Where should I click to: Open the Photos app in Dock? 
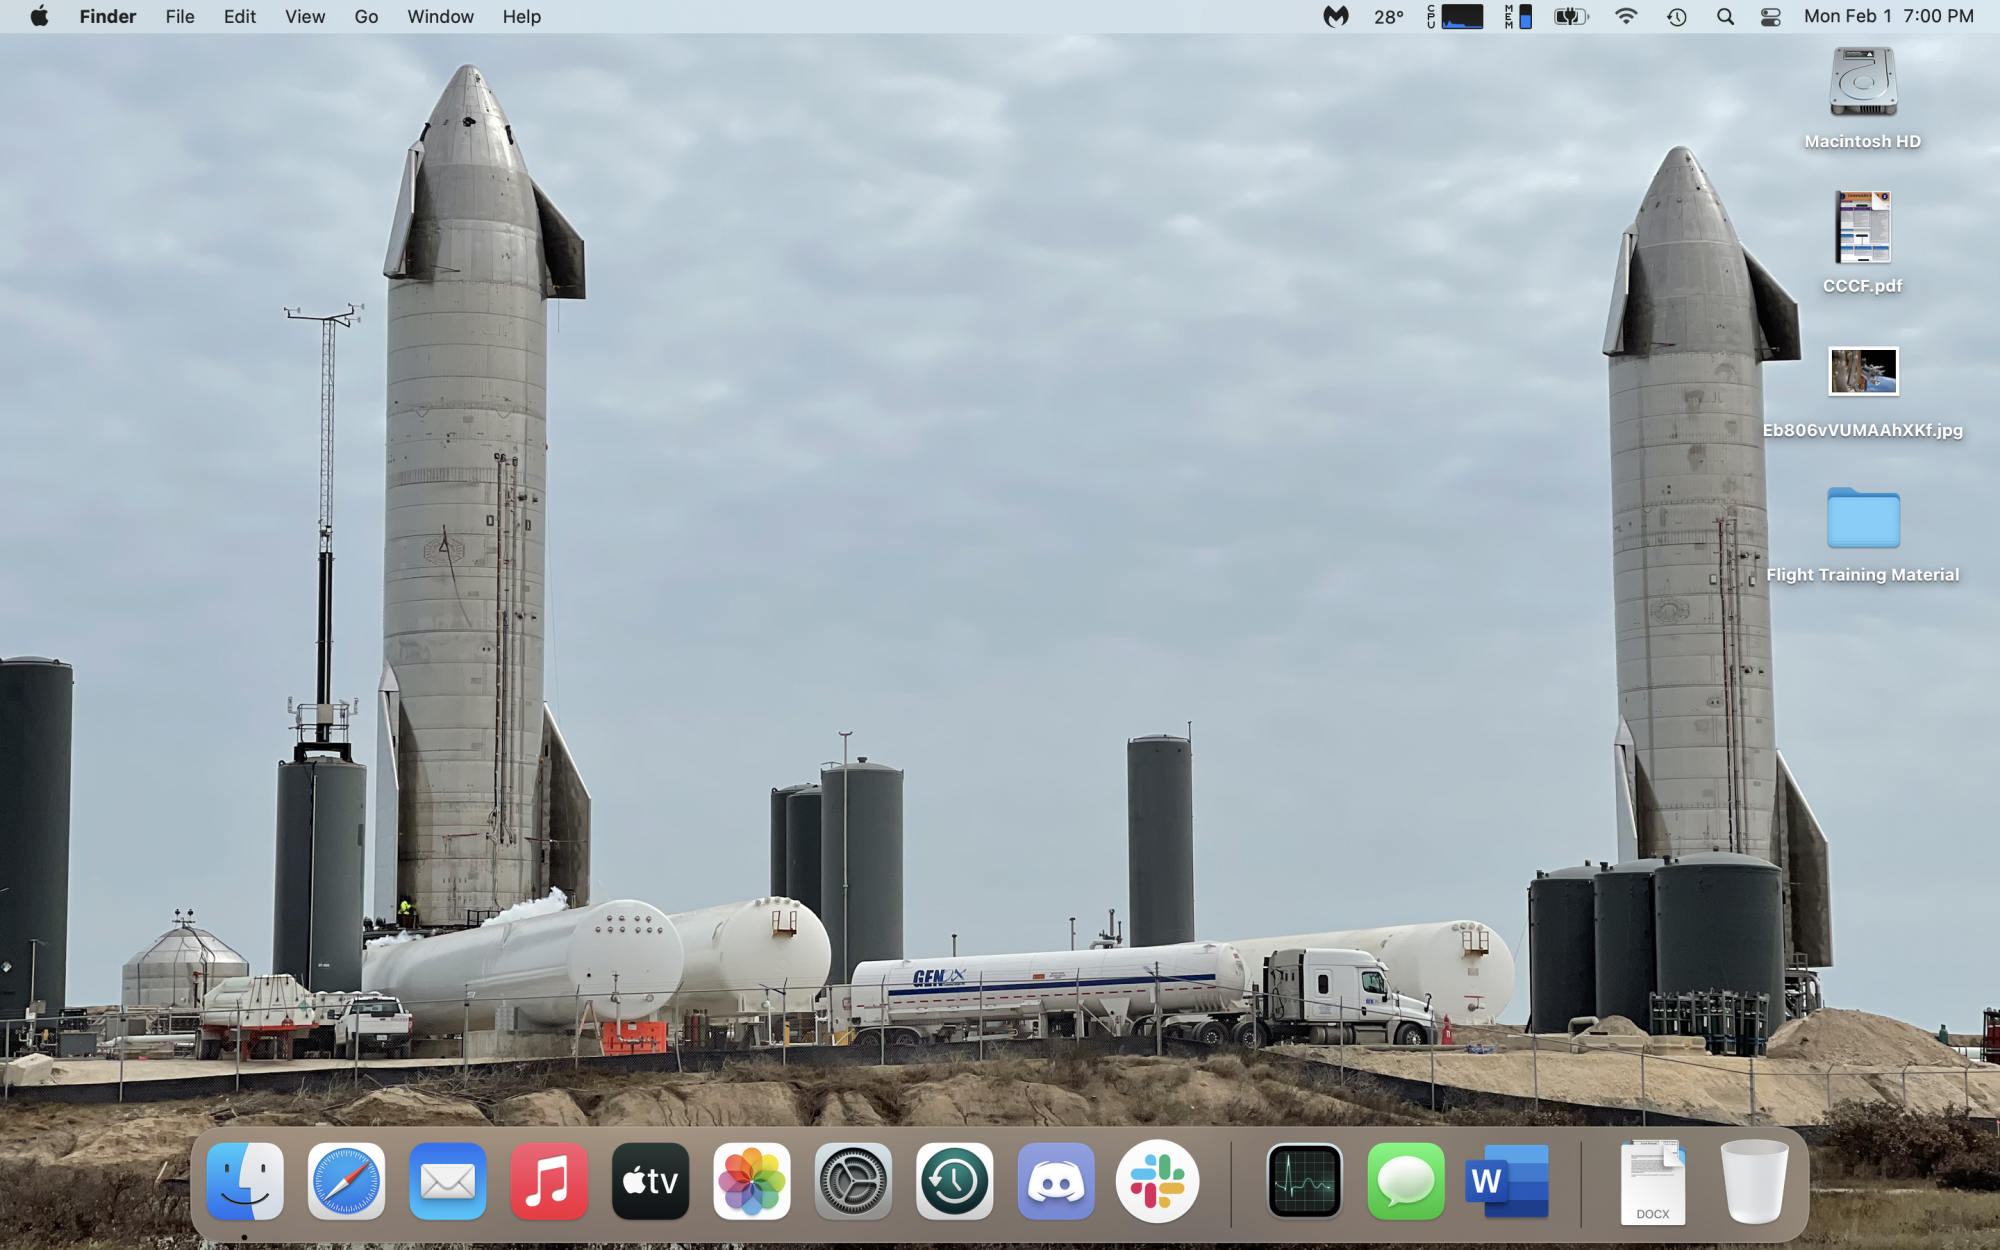pos(751,1182)
